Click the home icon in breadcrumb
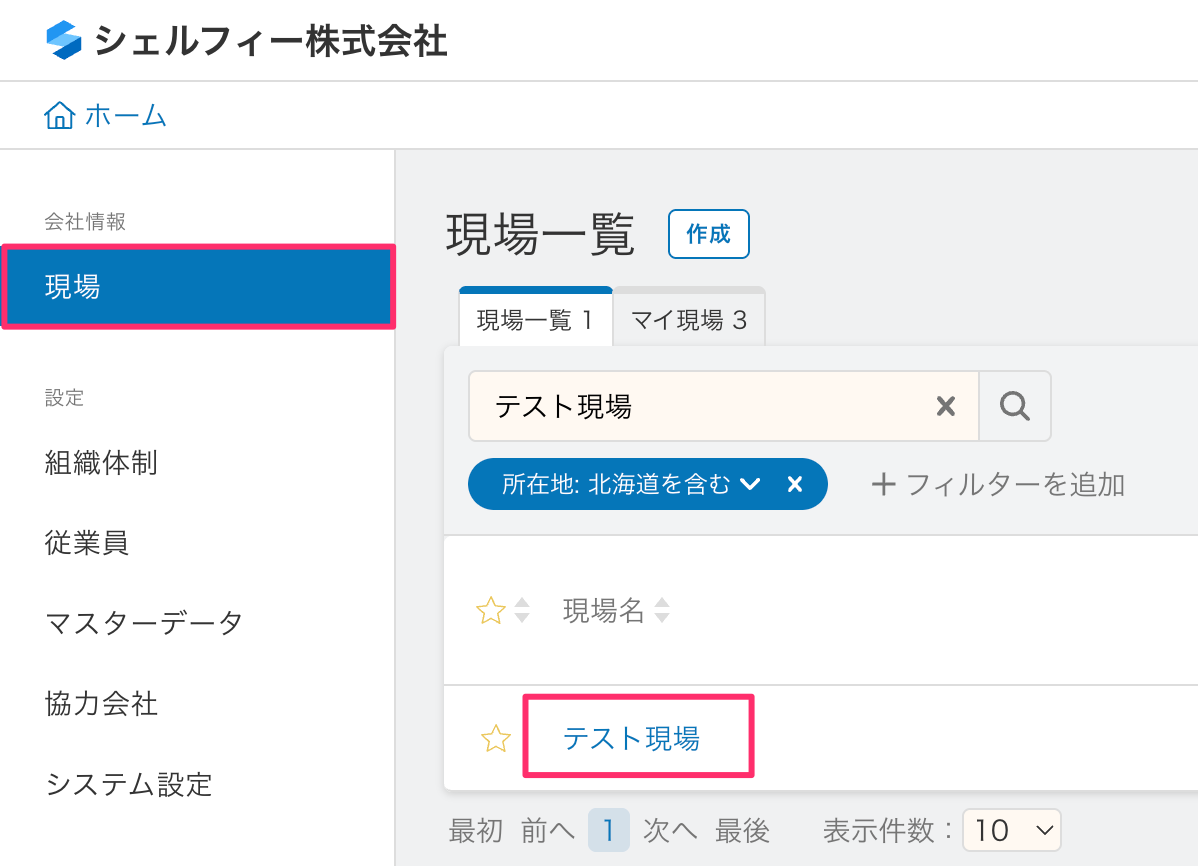The image size is (1198, 866). [x=59, y=116]
